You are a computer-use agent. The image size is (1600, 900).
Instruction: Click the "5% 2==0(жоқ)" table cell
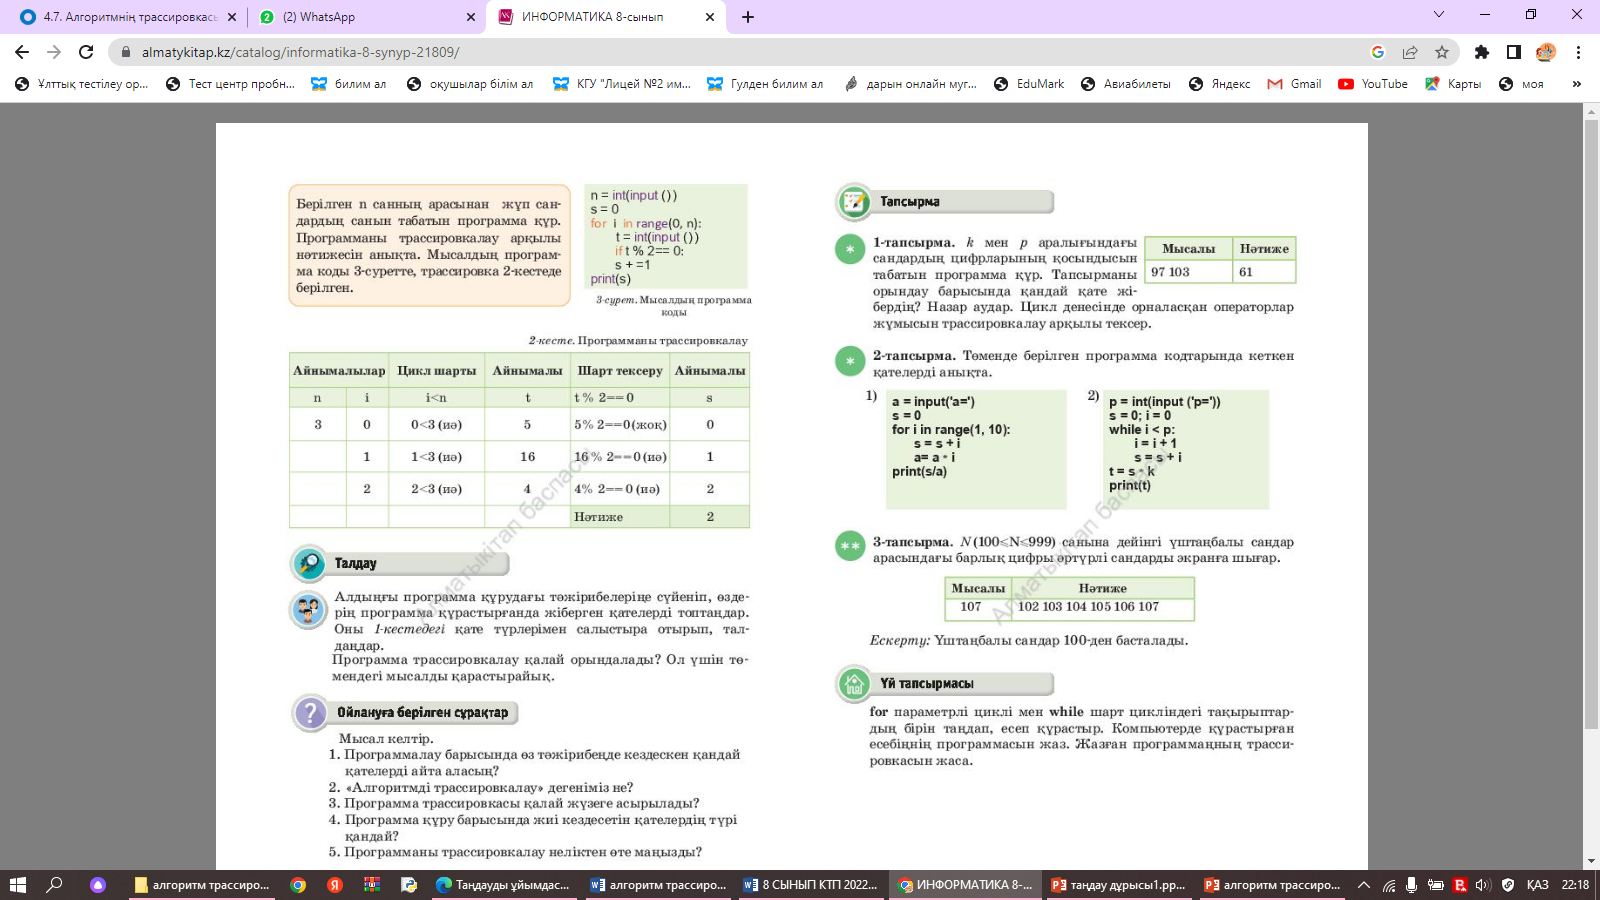tap(620, 425)
